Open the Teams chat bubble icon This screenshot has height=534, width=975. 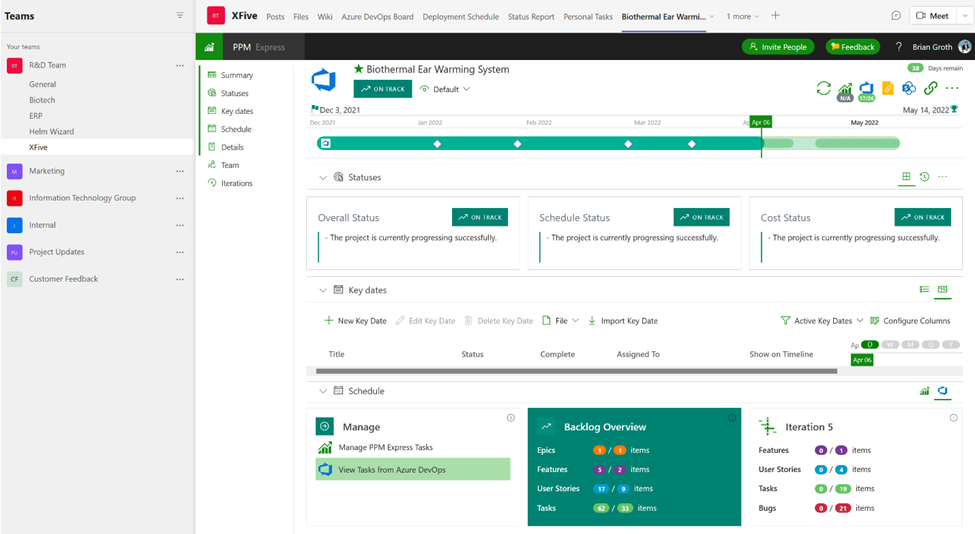pos(896,16)
